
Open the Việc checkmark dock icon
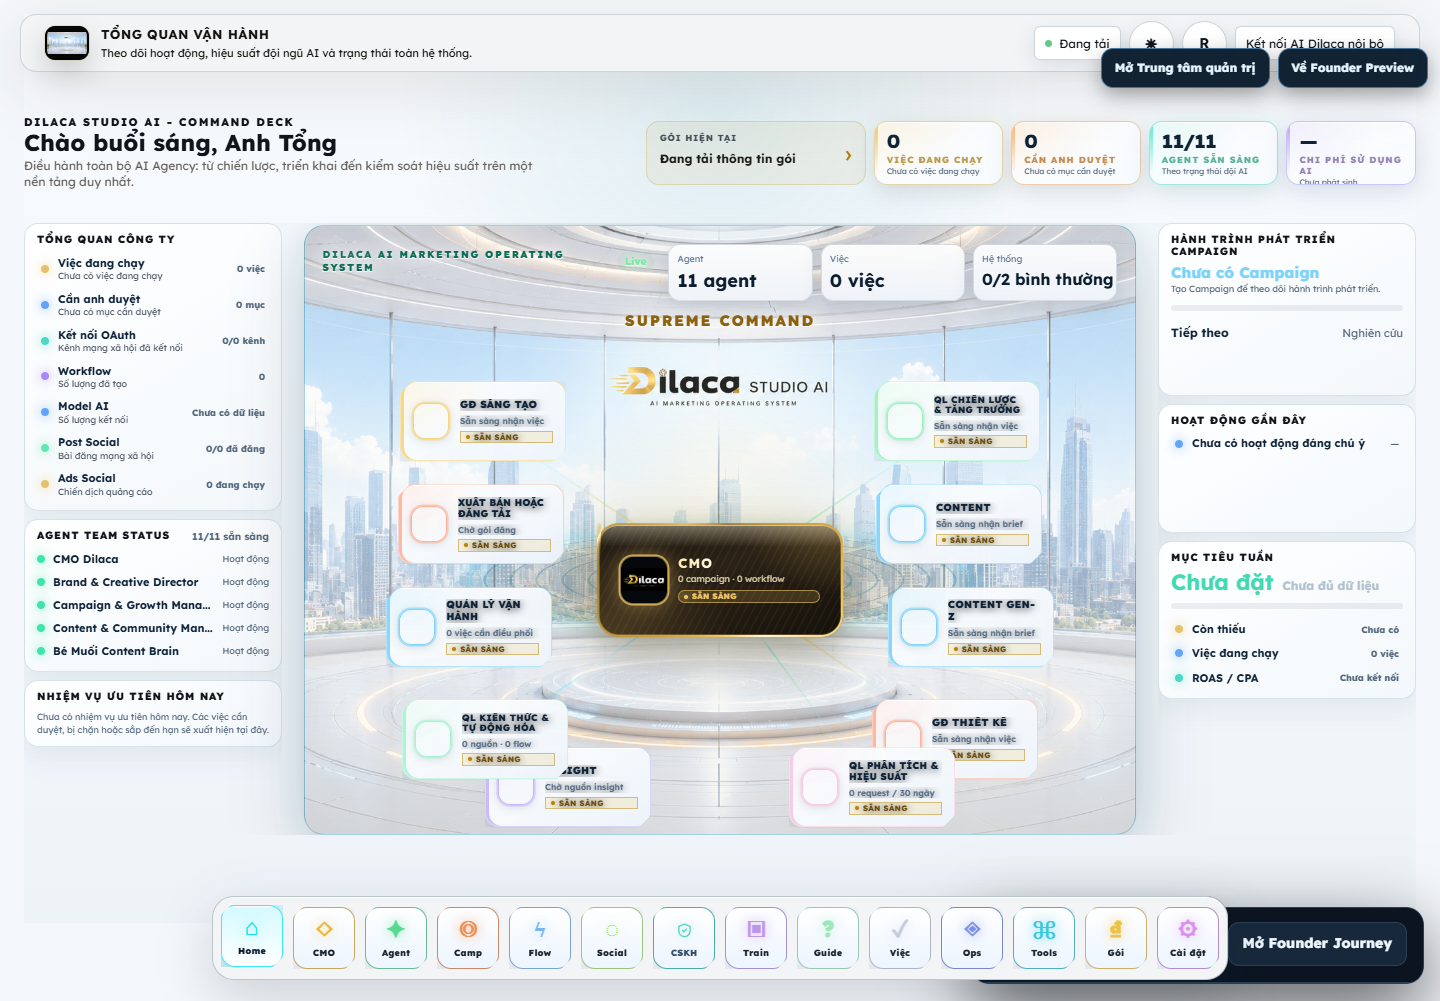[x=900, y=937]
